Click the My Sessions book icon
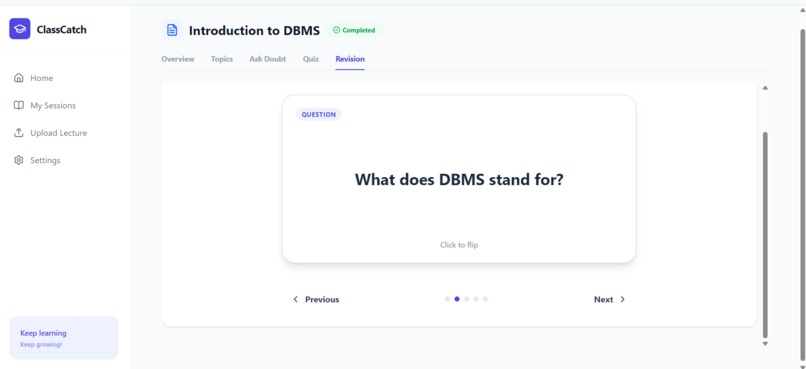The image size is (806, 369). [19, 105]
